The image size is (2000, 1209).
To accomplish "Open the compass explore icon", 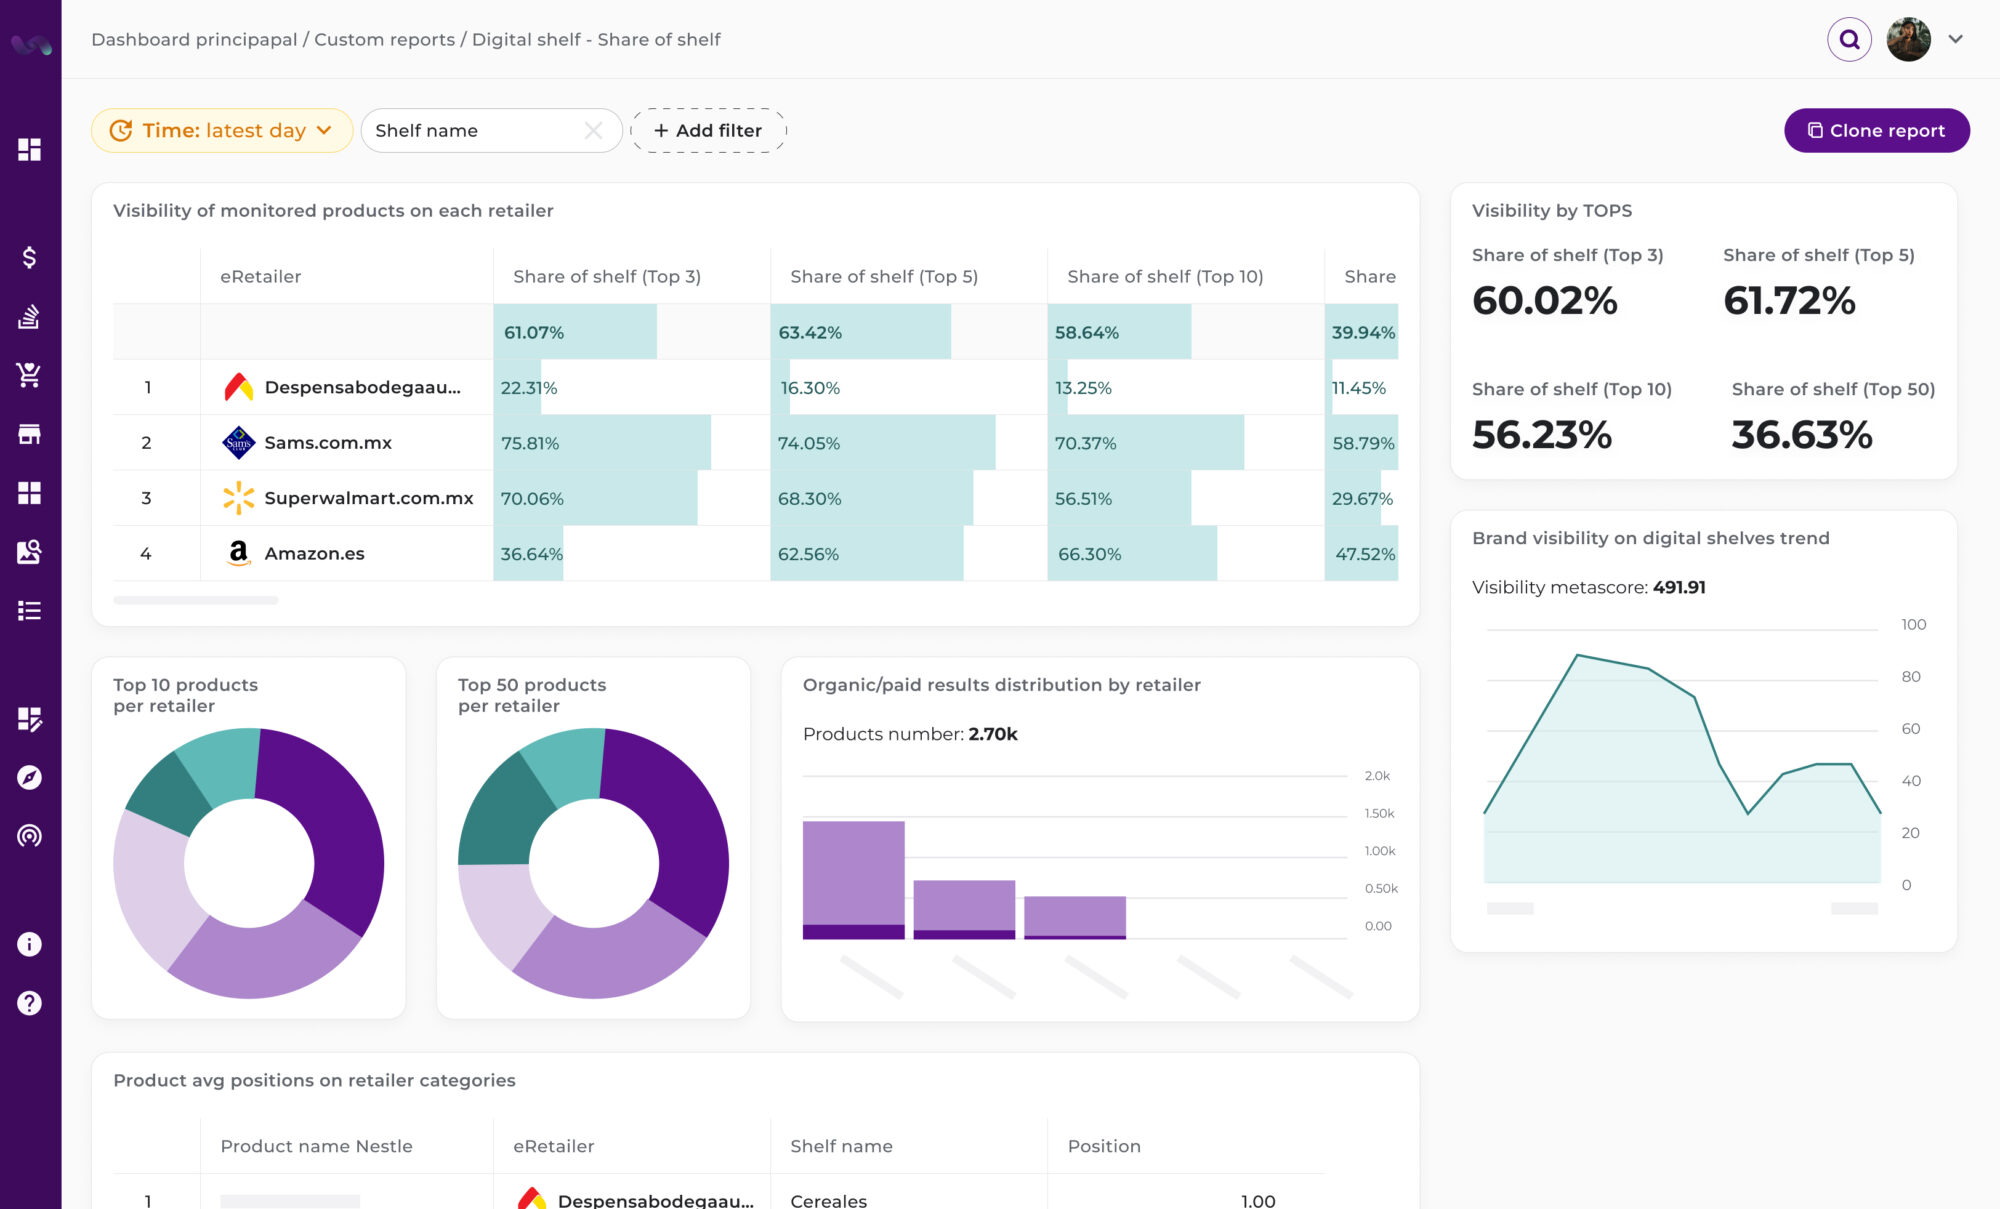I will tap(30, 778).
